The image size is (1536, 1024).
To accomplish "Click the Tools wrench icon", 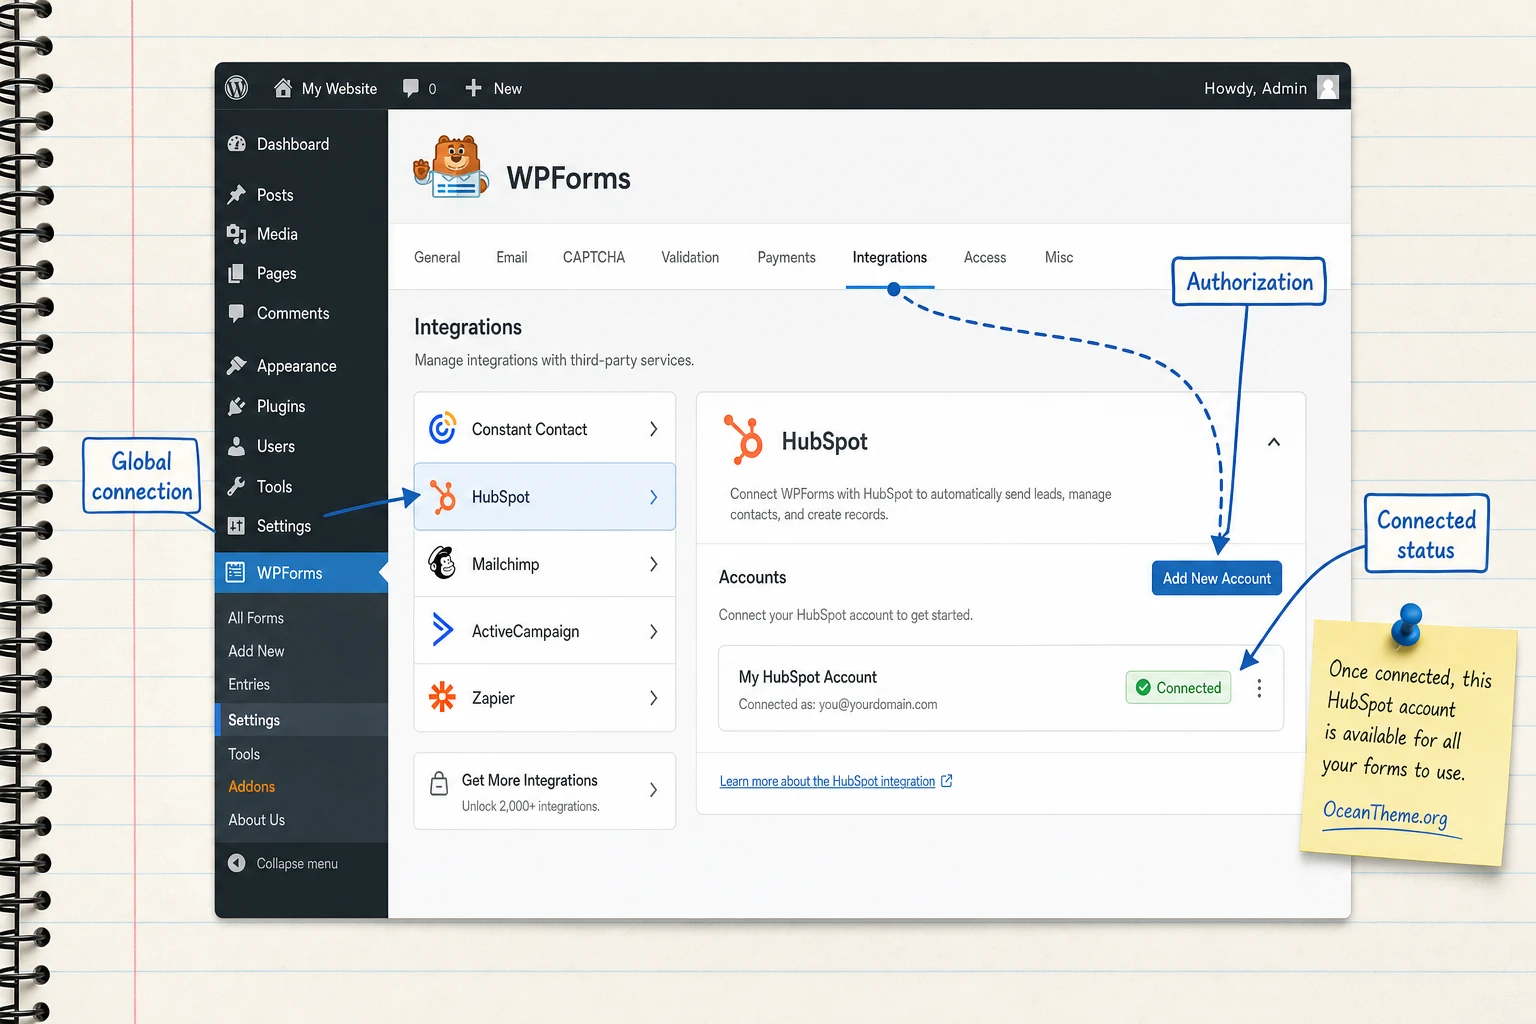I will pos(237,486).
